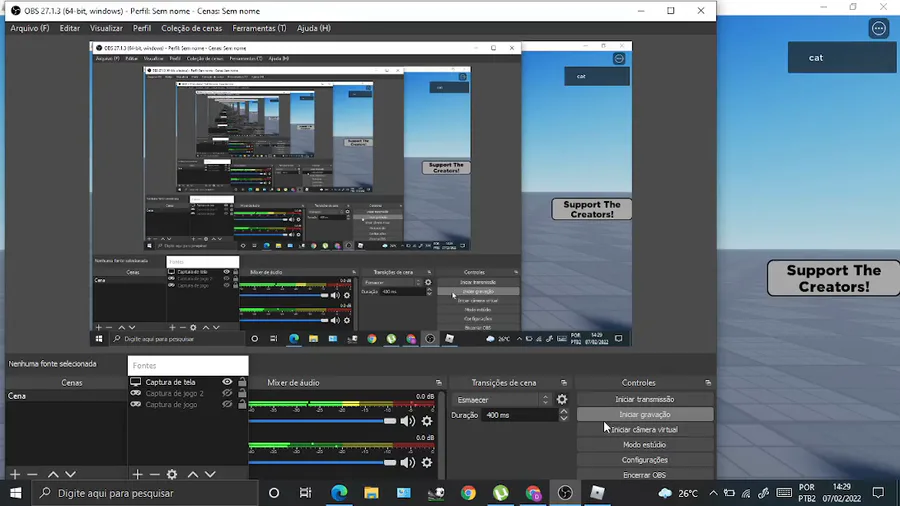The image size is (900, 506).
Task: Select the Captura de jogo 2 source
Action: click(x=174, y=394)
